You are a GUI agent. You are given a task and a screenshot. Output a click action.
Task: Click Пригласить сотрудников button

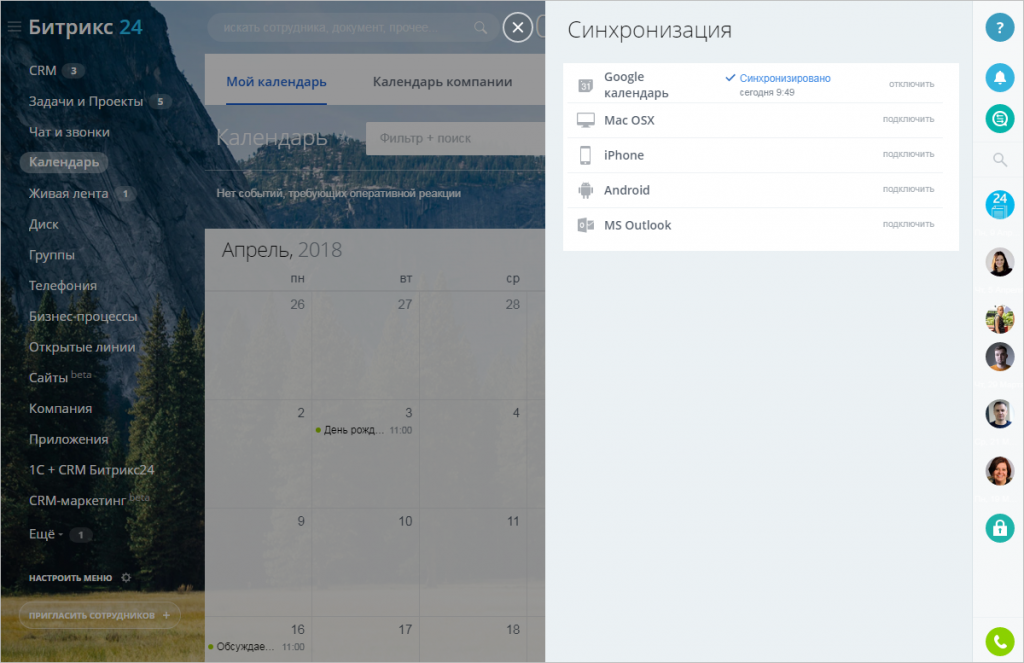(99, 615)
